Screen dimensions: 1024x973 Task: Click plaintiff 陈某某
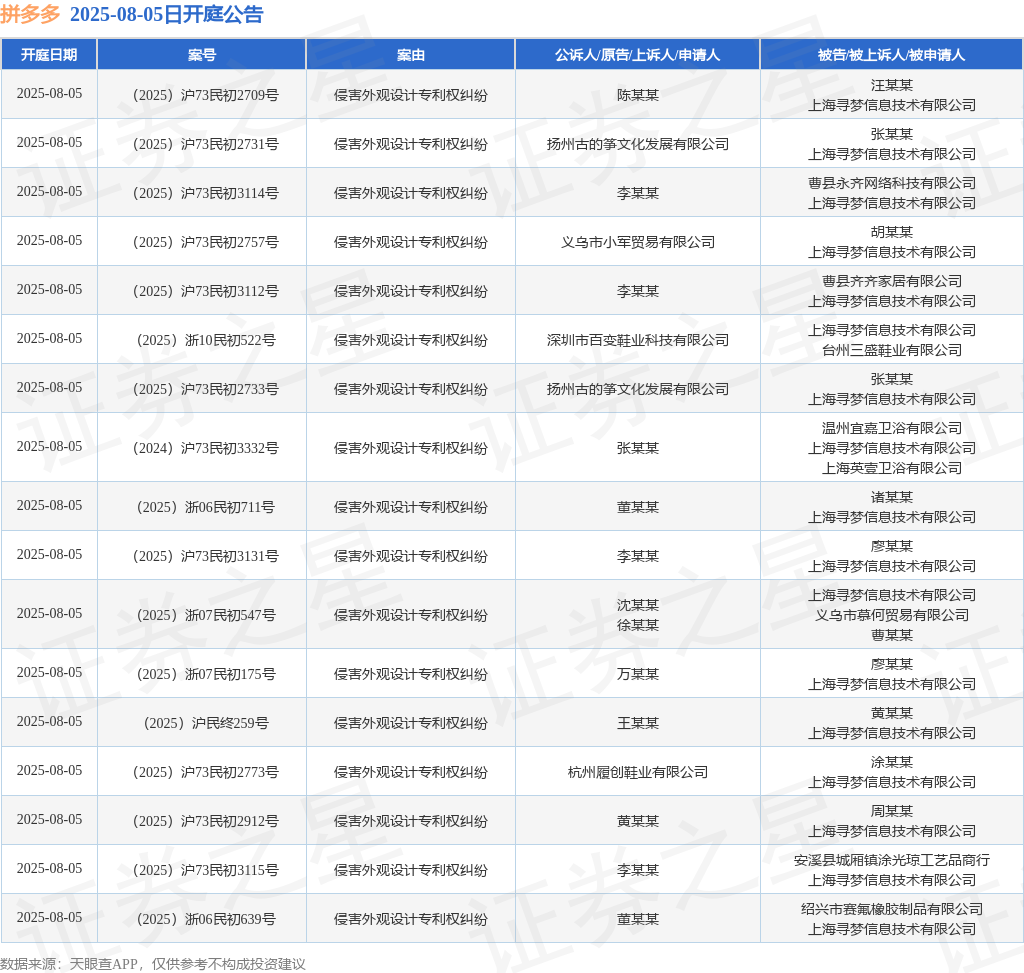[637, 95]
